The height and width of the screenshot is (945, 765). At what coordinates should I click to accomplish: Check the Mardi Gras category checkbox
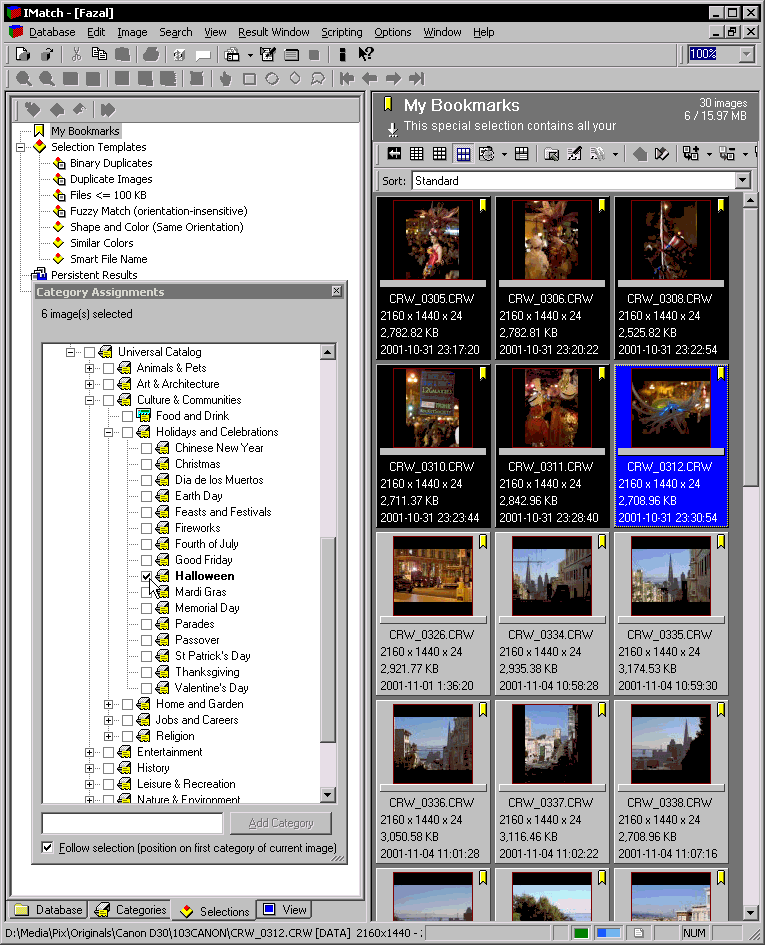[147, 592]
